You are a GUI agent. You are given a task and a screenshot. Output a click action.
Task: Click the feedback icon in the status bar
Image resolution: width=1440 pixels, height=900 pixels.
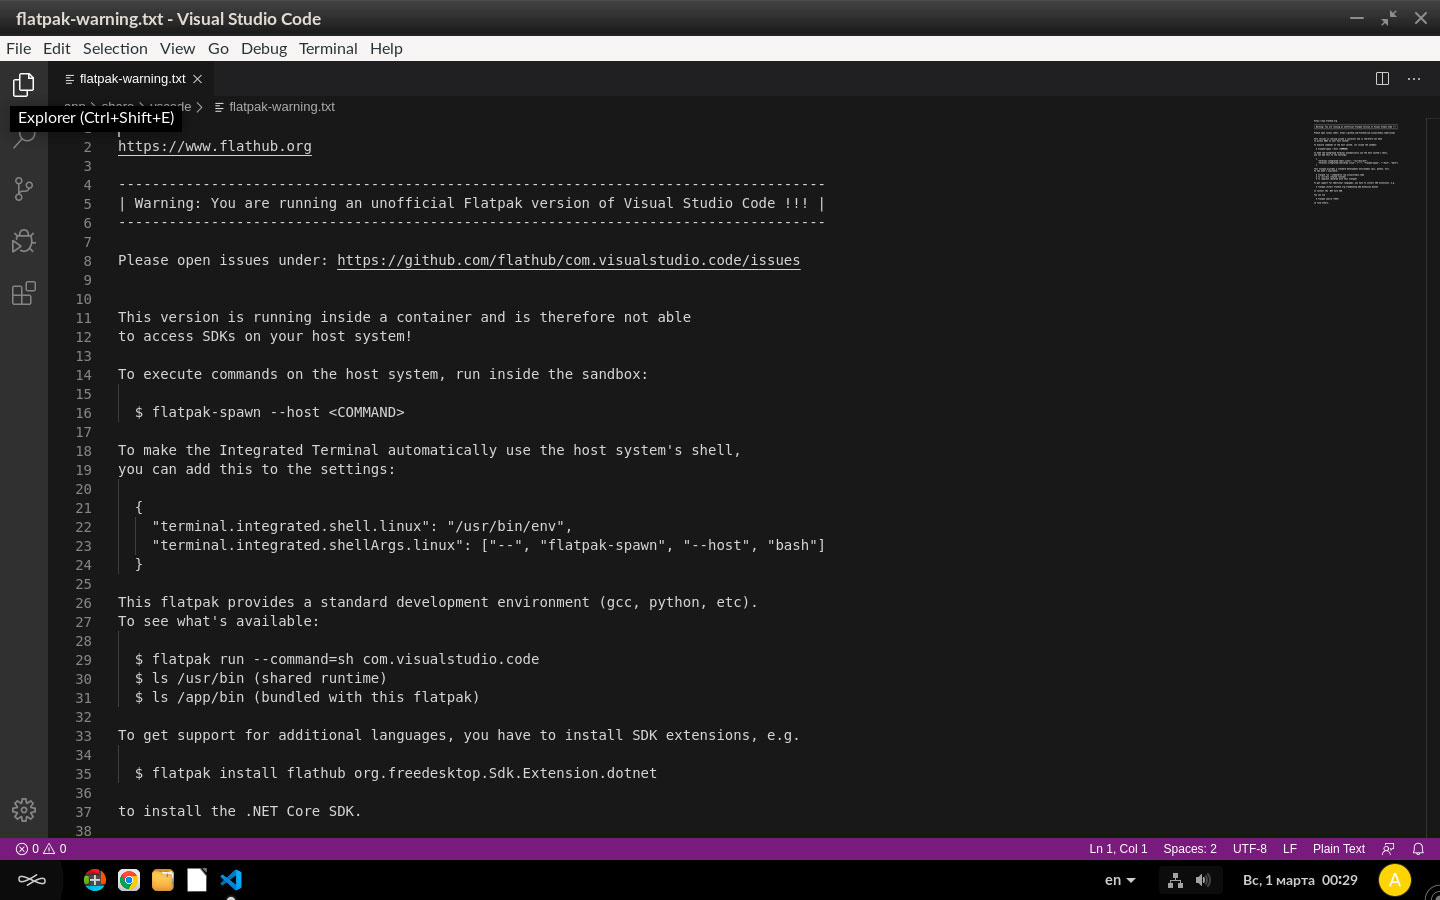(1388, 849)
